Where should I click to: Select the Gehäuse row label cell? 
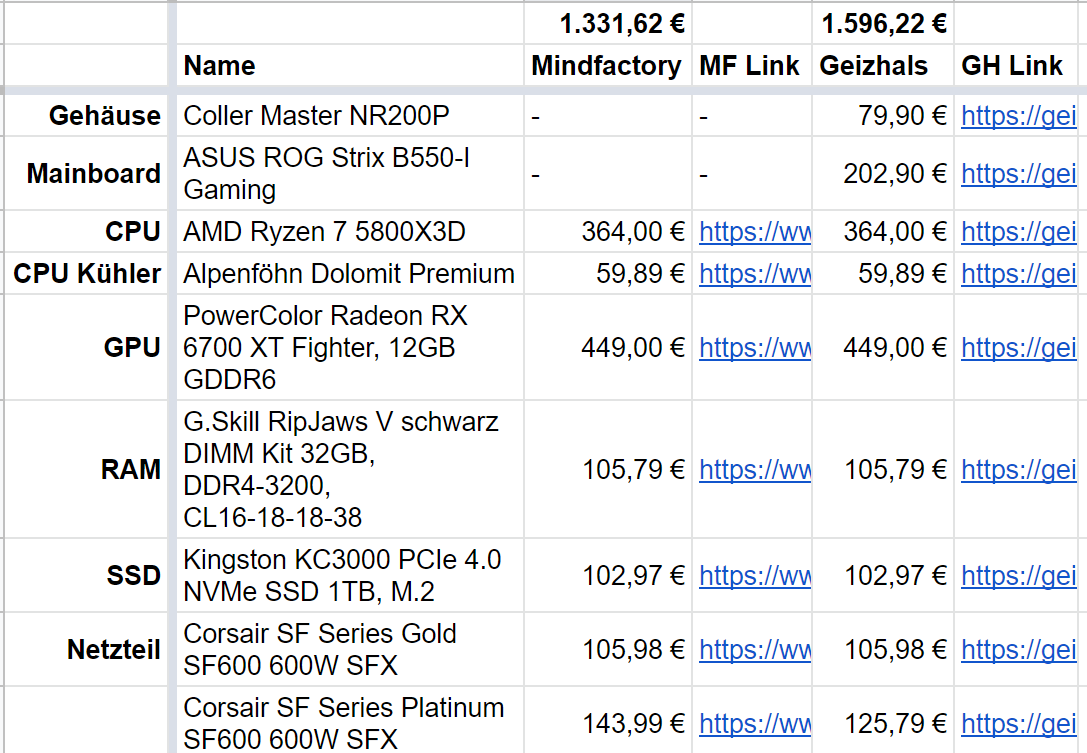[x=86, y=116]
